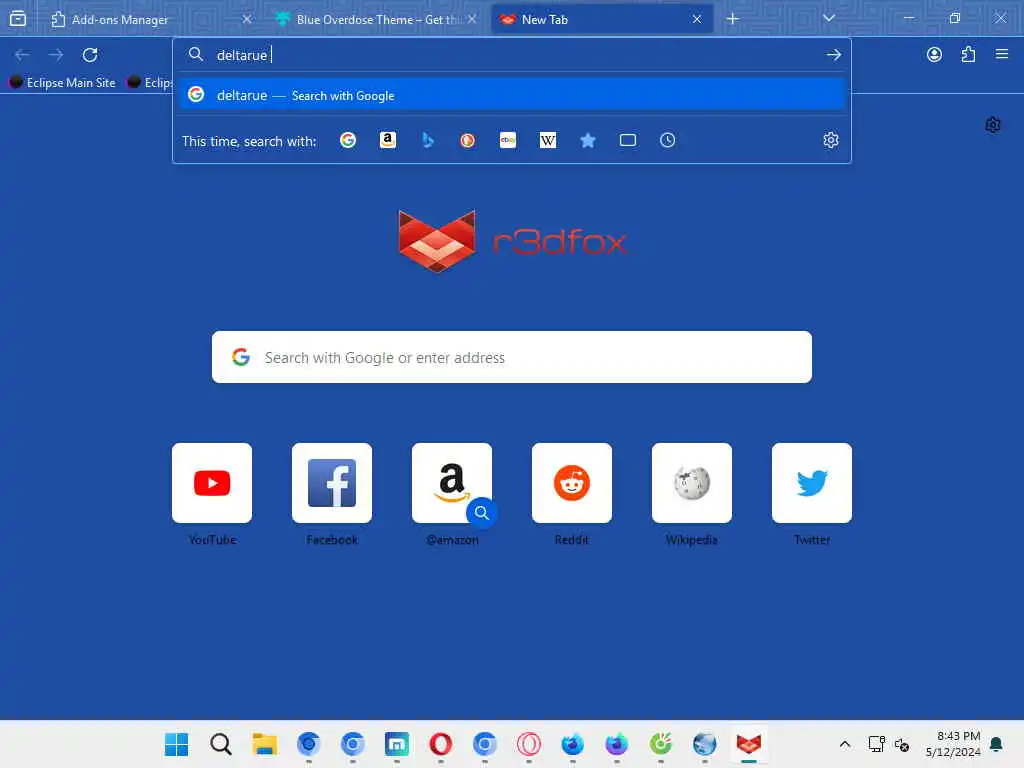Click the r3dfox taskbar icon
This screenshot has width=1024, height=768.
point(748,744)
